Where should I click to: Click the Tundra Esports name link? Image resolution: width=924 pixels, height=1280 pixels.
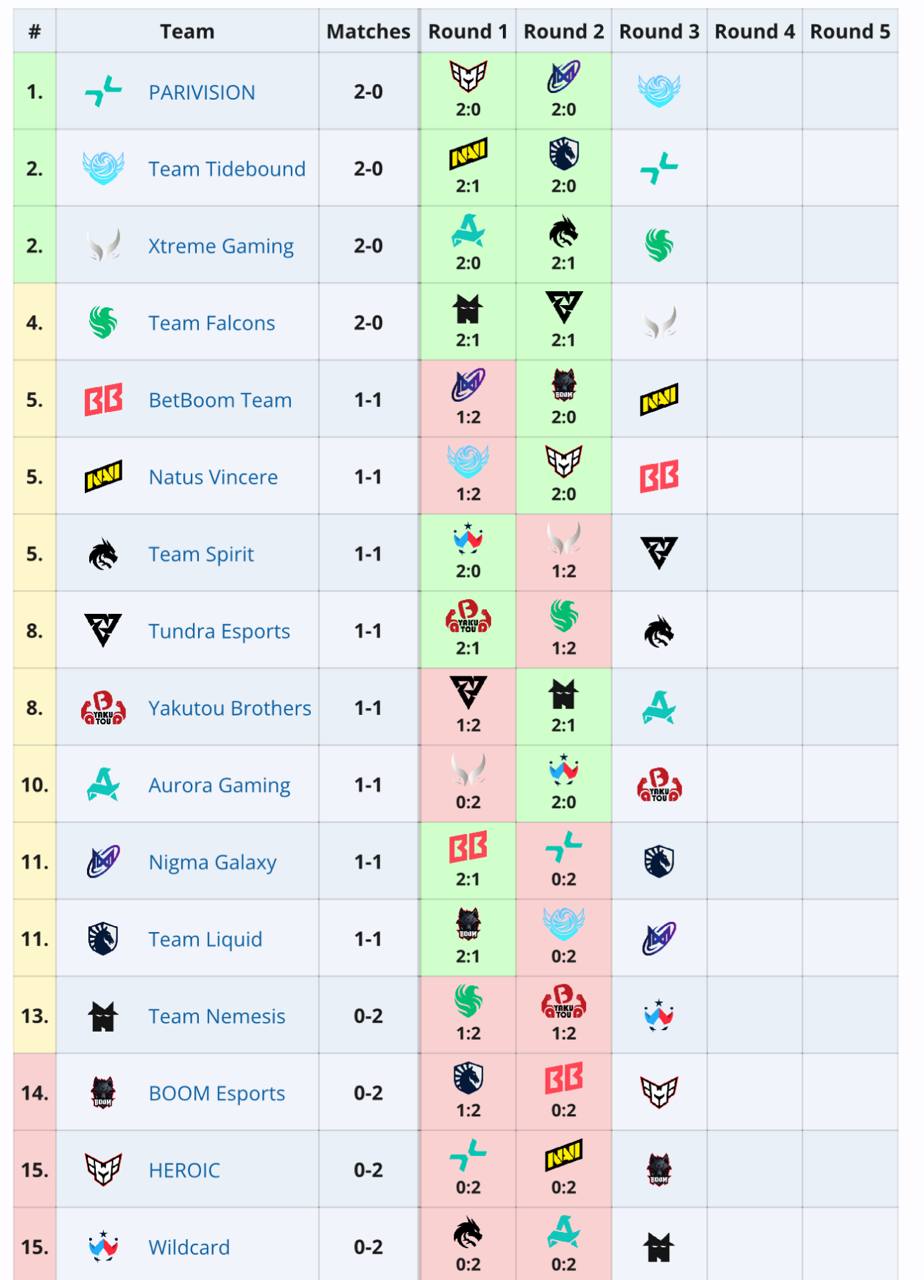tap(219, 631)
